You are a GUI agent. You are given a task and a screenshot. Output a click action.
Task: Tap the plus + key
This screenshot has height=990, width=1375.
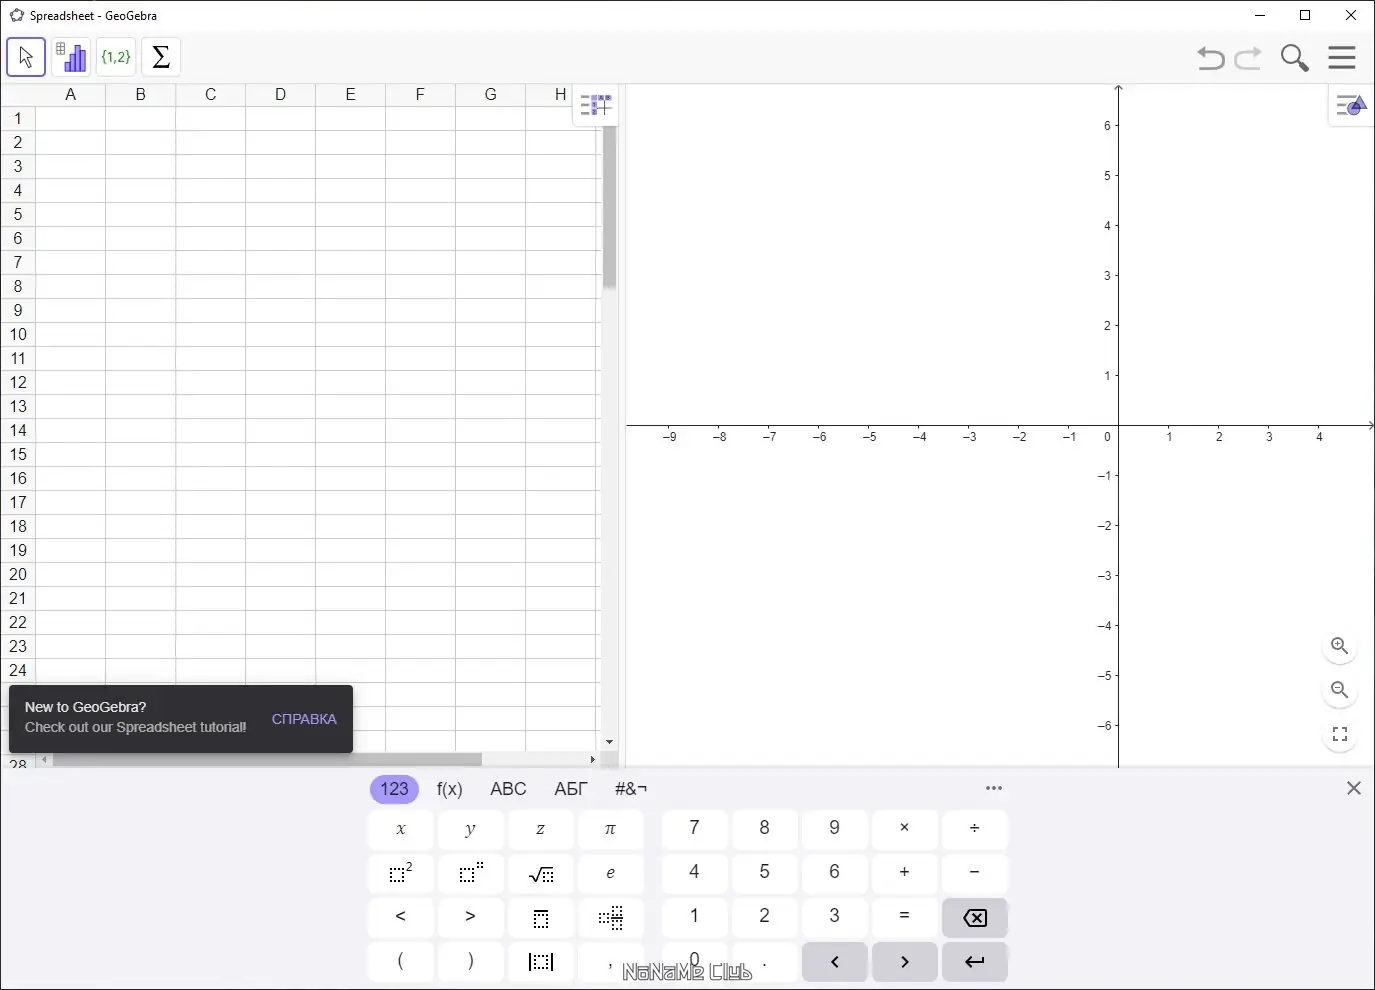click(905, 874)
